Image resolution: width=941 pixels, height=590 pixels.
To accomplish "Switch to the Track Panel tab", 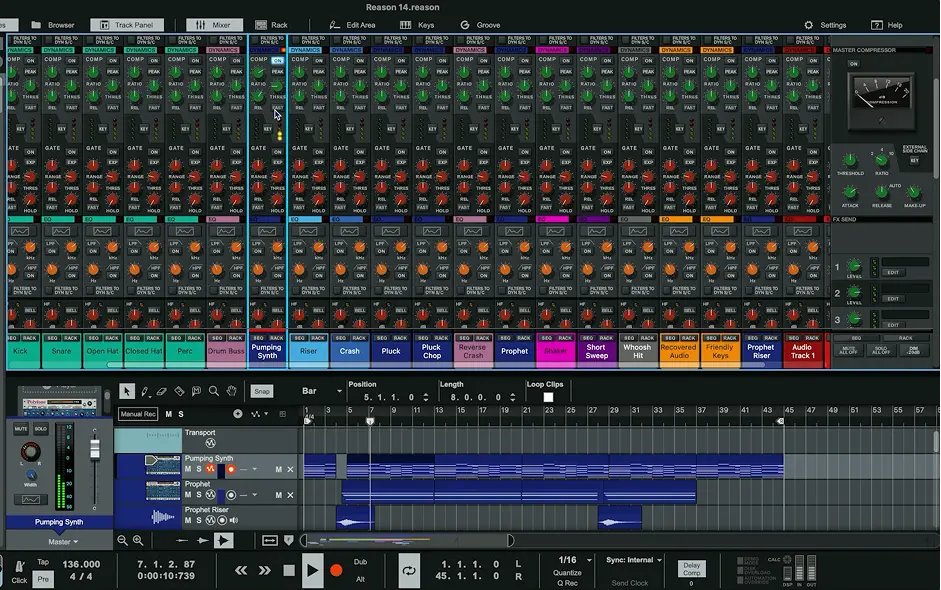I will [127, 25].
